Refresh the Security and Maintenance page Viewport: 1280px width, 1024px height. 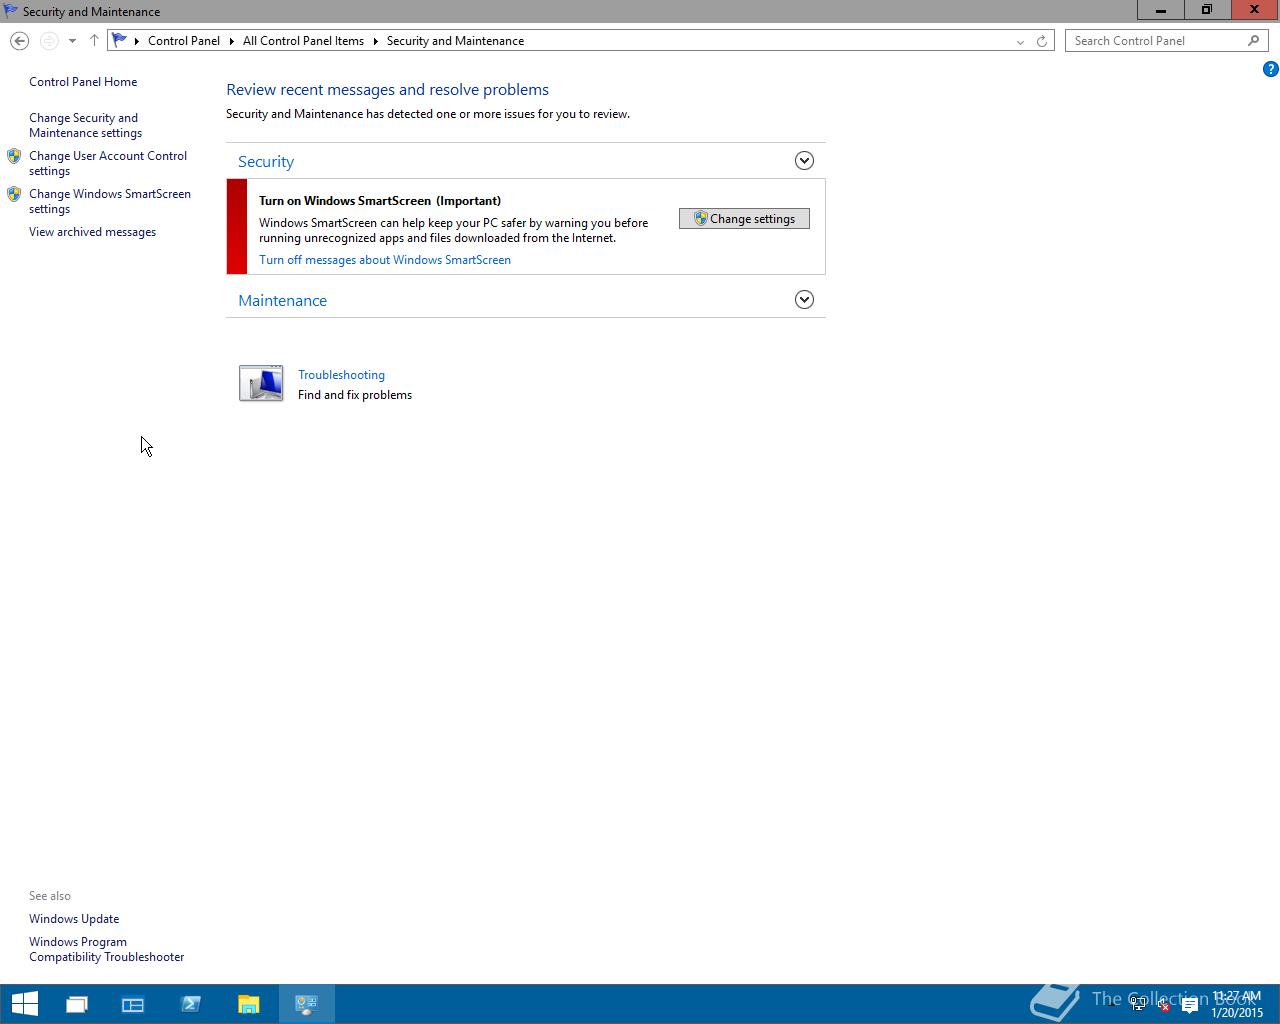tap(1042, 41)
